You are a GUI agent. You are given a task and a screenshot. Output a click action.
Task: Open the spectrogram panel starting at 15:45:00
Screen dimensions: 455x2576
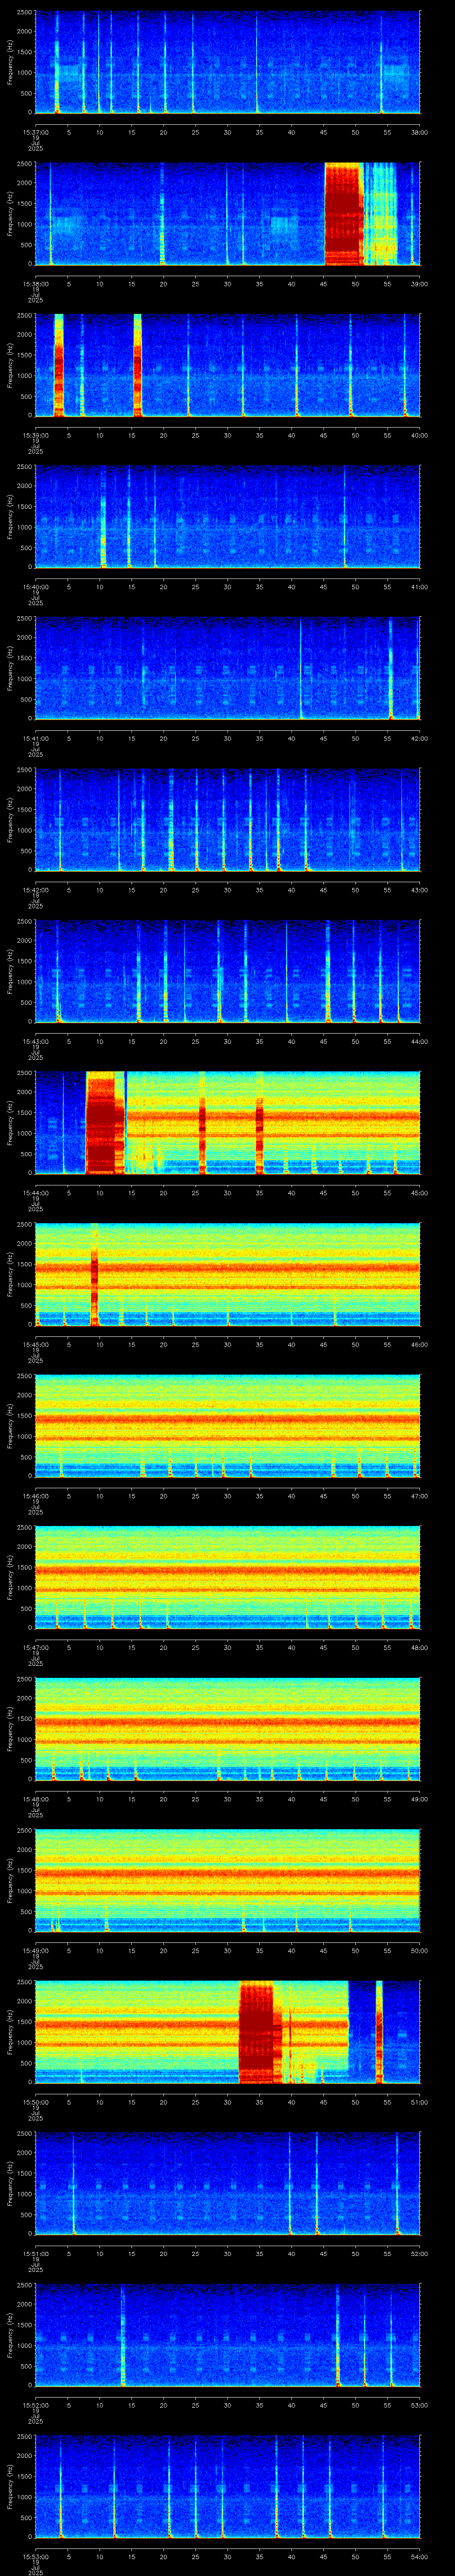pos(227,1274)
